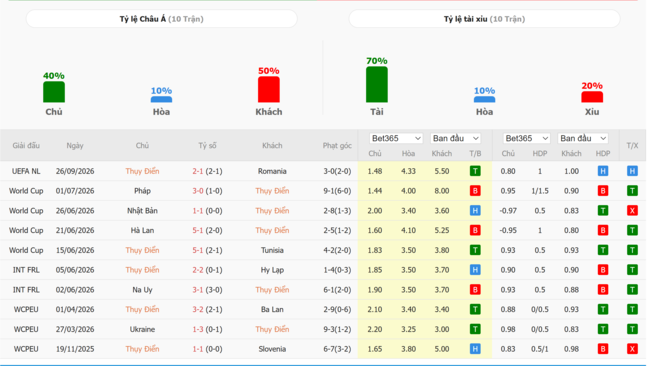Open Thụy Điển link in Romania match row
The height and width of the screenshot is (366, 650).
(142, 171)
